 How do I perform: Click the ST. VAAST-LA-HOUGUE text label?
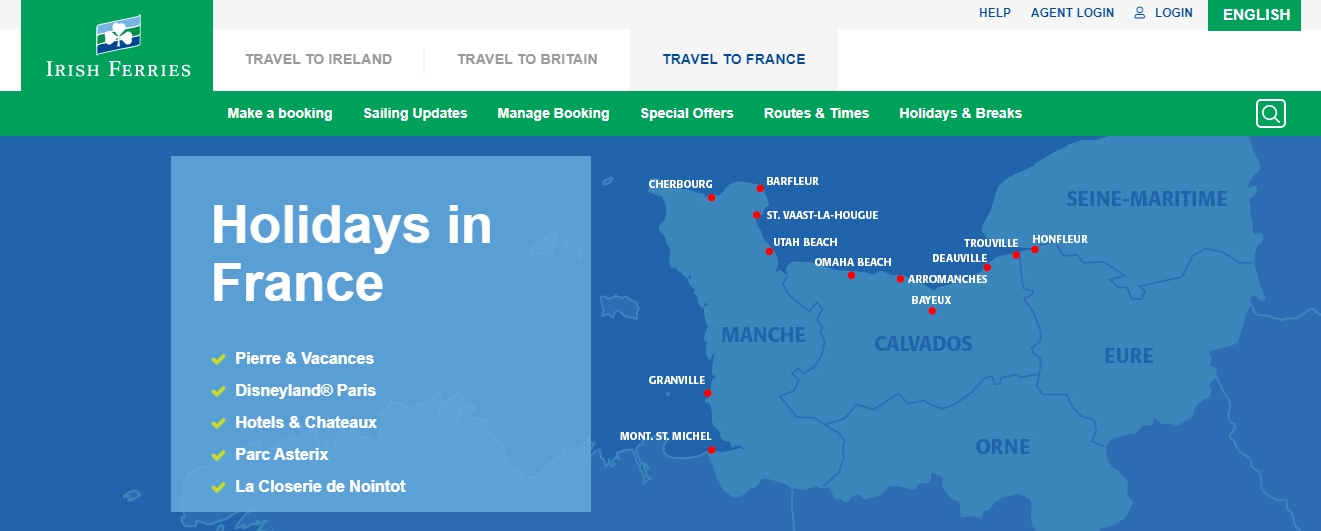(822, 215)
